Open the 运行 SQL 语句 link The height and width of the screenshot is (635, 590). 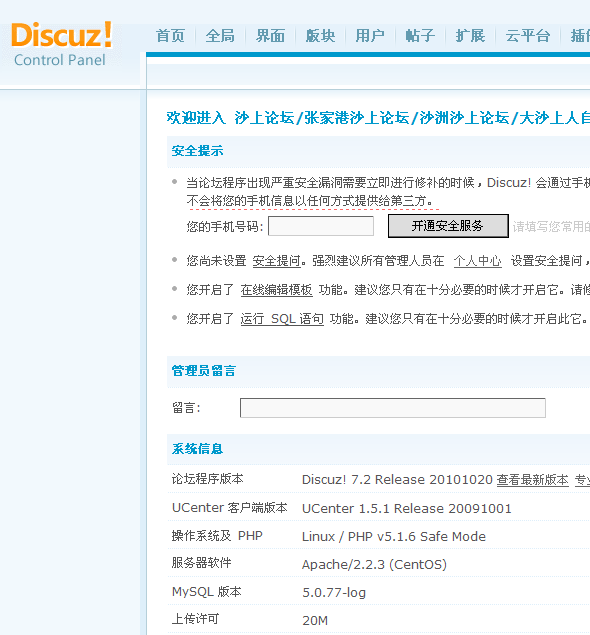282,319
